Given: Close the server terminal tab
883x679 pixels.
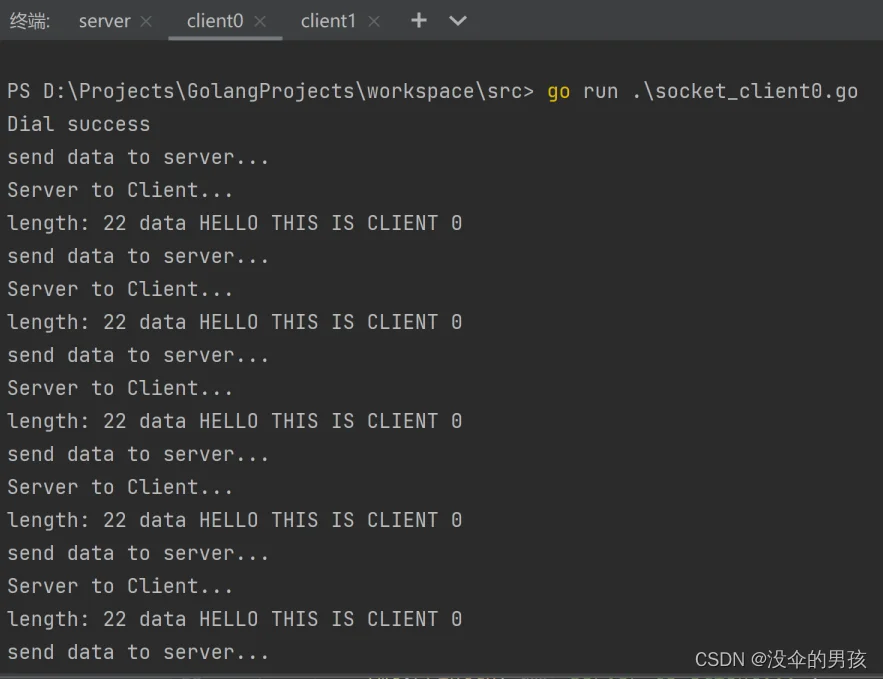Looking at the screenshot, I should pyautogui.click(x=146, y=21).
